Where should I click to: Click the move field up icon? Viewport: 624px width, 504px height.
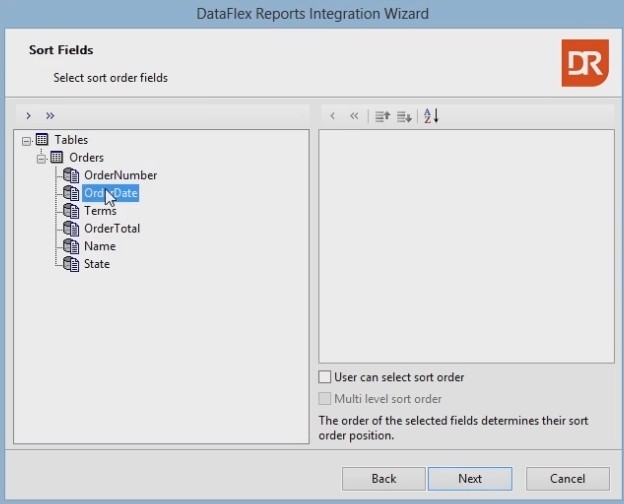[x=382, y=116]
